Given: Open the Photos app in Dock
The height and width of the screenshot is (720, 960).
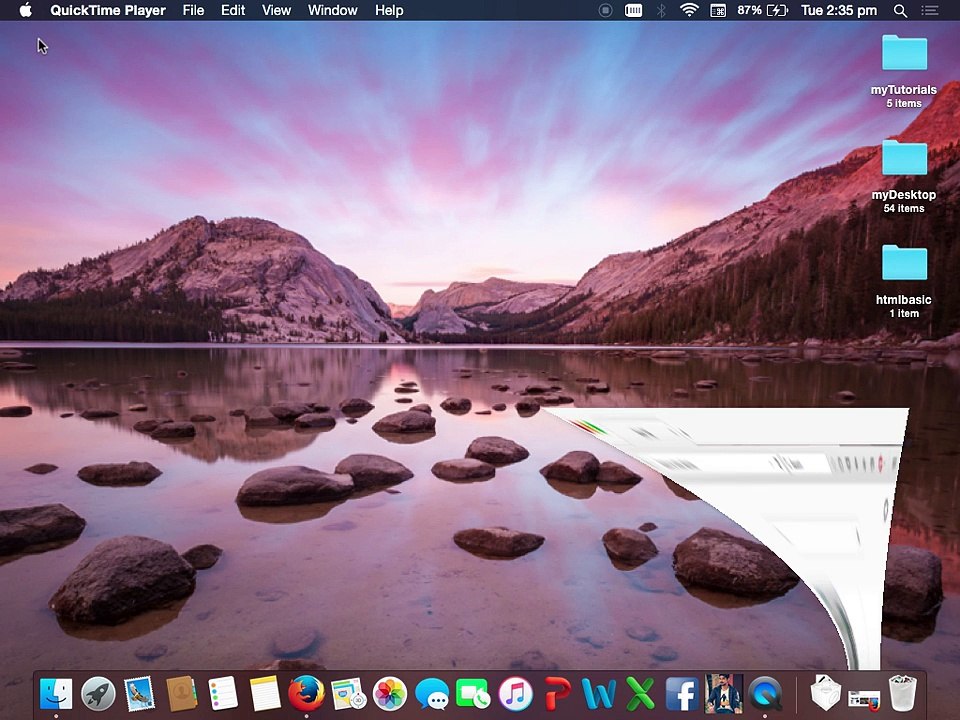Looking at the screenshot, I should point(390,693).
